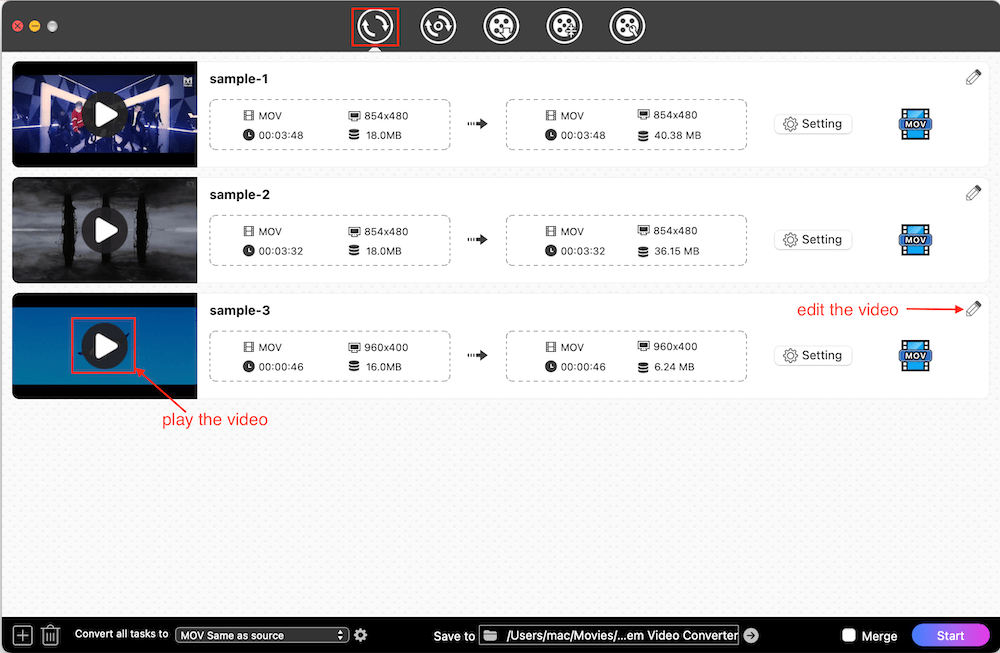Delete tasks with trash icon

50,635
